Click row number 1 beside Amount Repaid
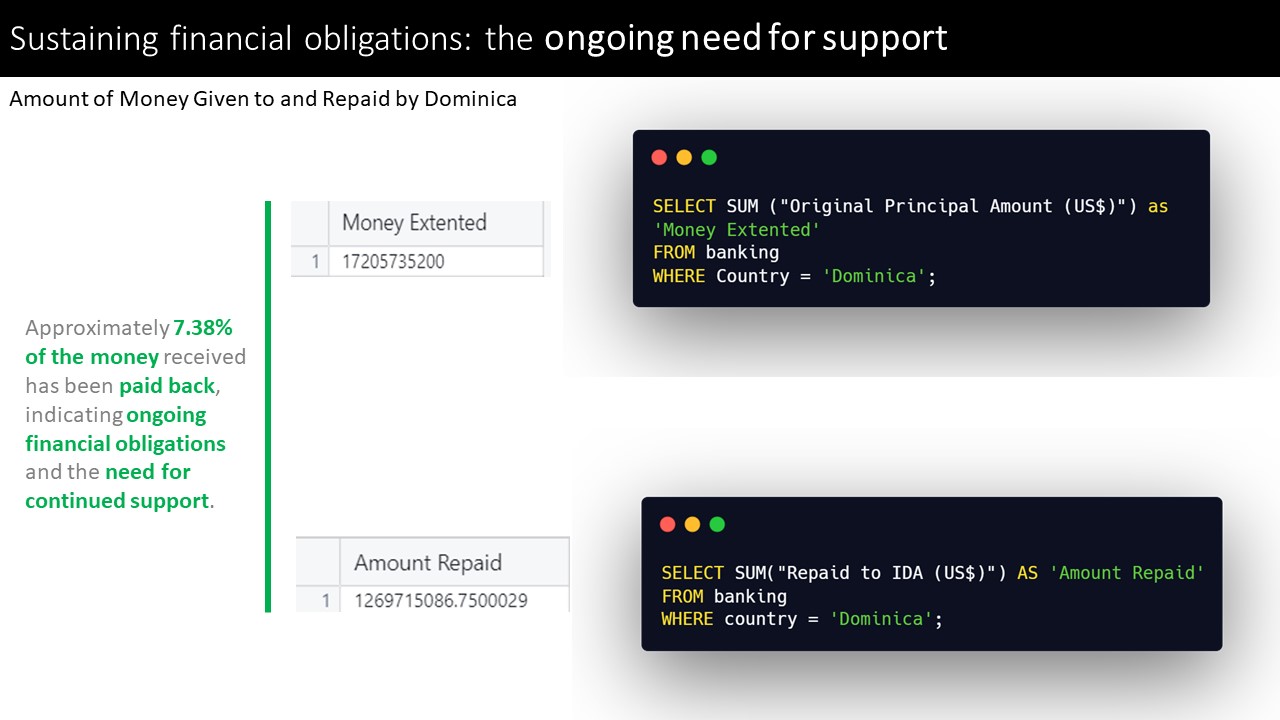This screenshot has height=720, width=1280. click(324, 601)
